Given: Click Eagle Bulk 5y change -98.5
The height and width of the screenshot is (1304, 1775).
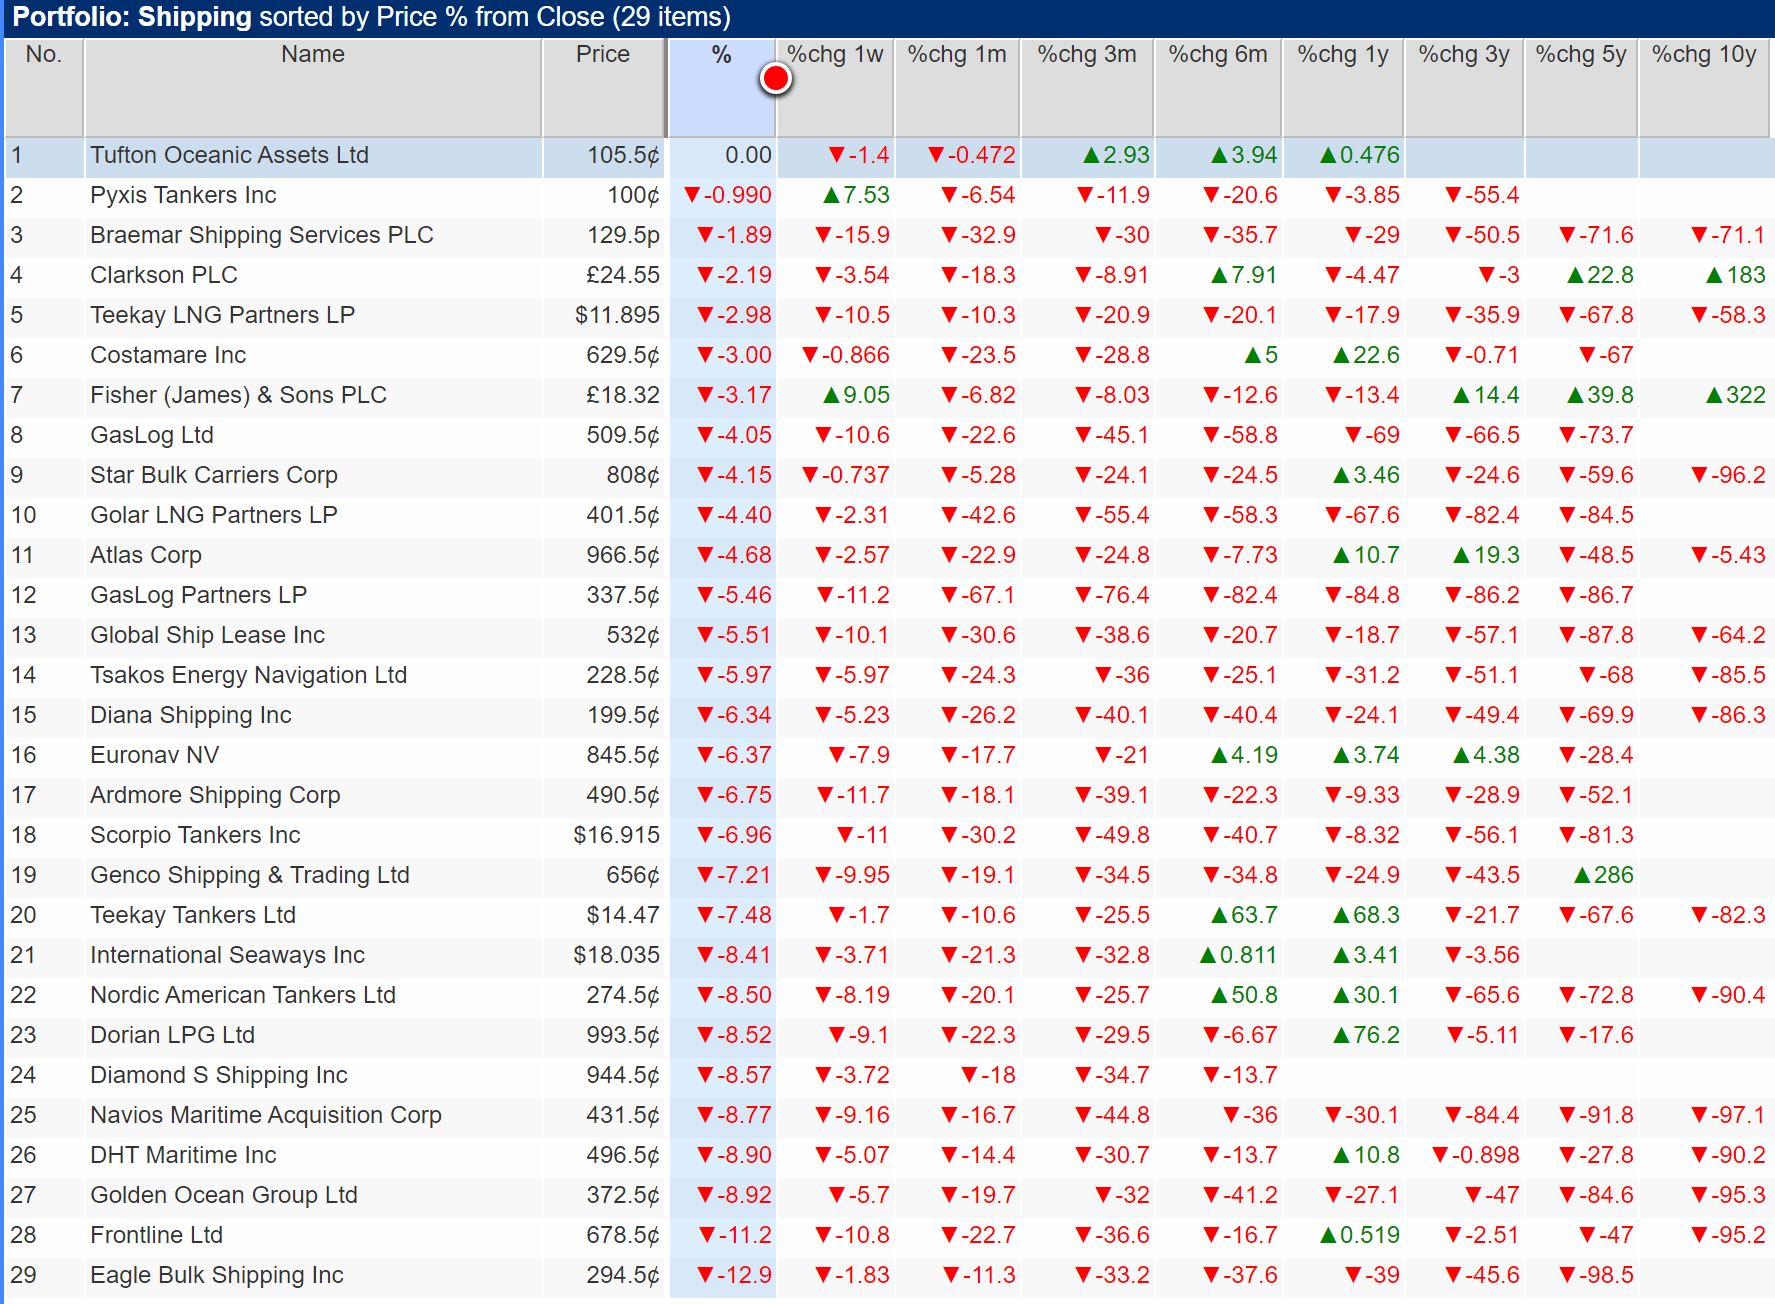Looking at the screenshot, I should point(1596,1275).
